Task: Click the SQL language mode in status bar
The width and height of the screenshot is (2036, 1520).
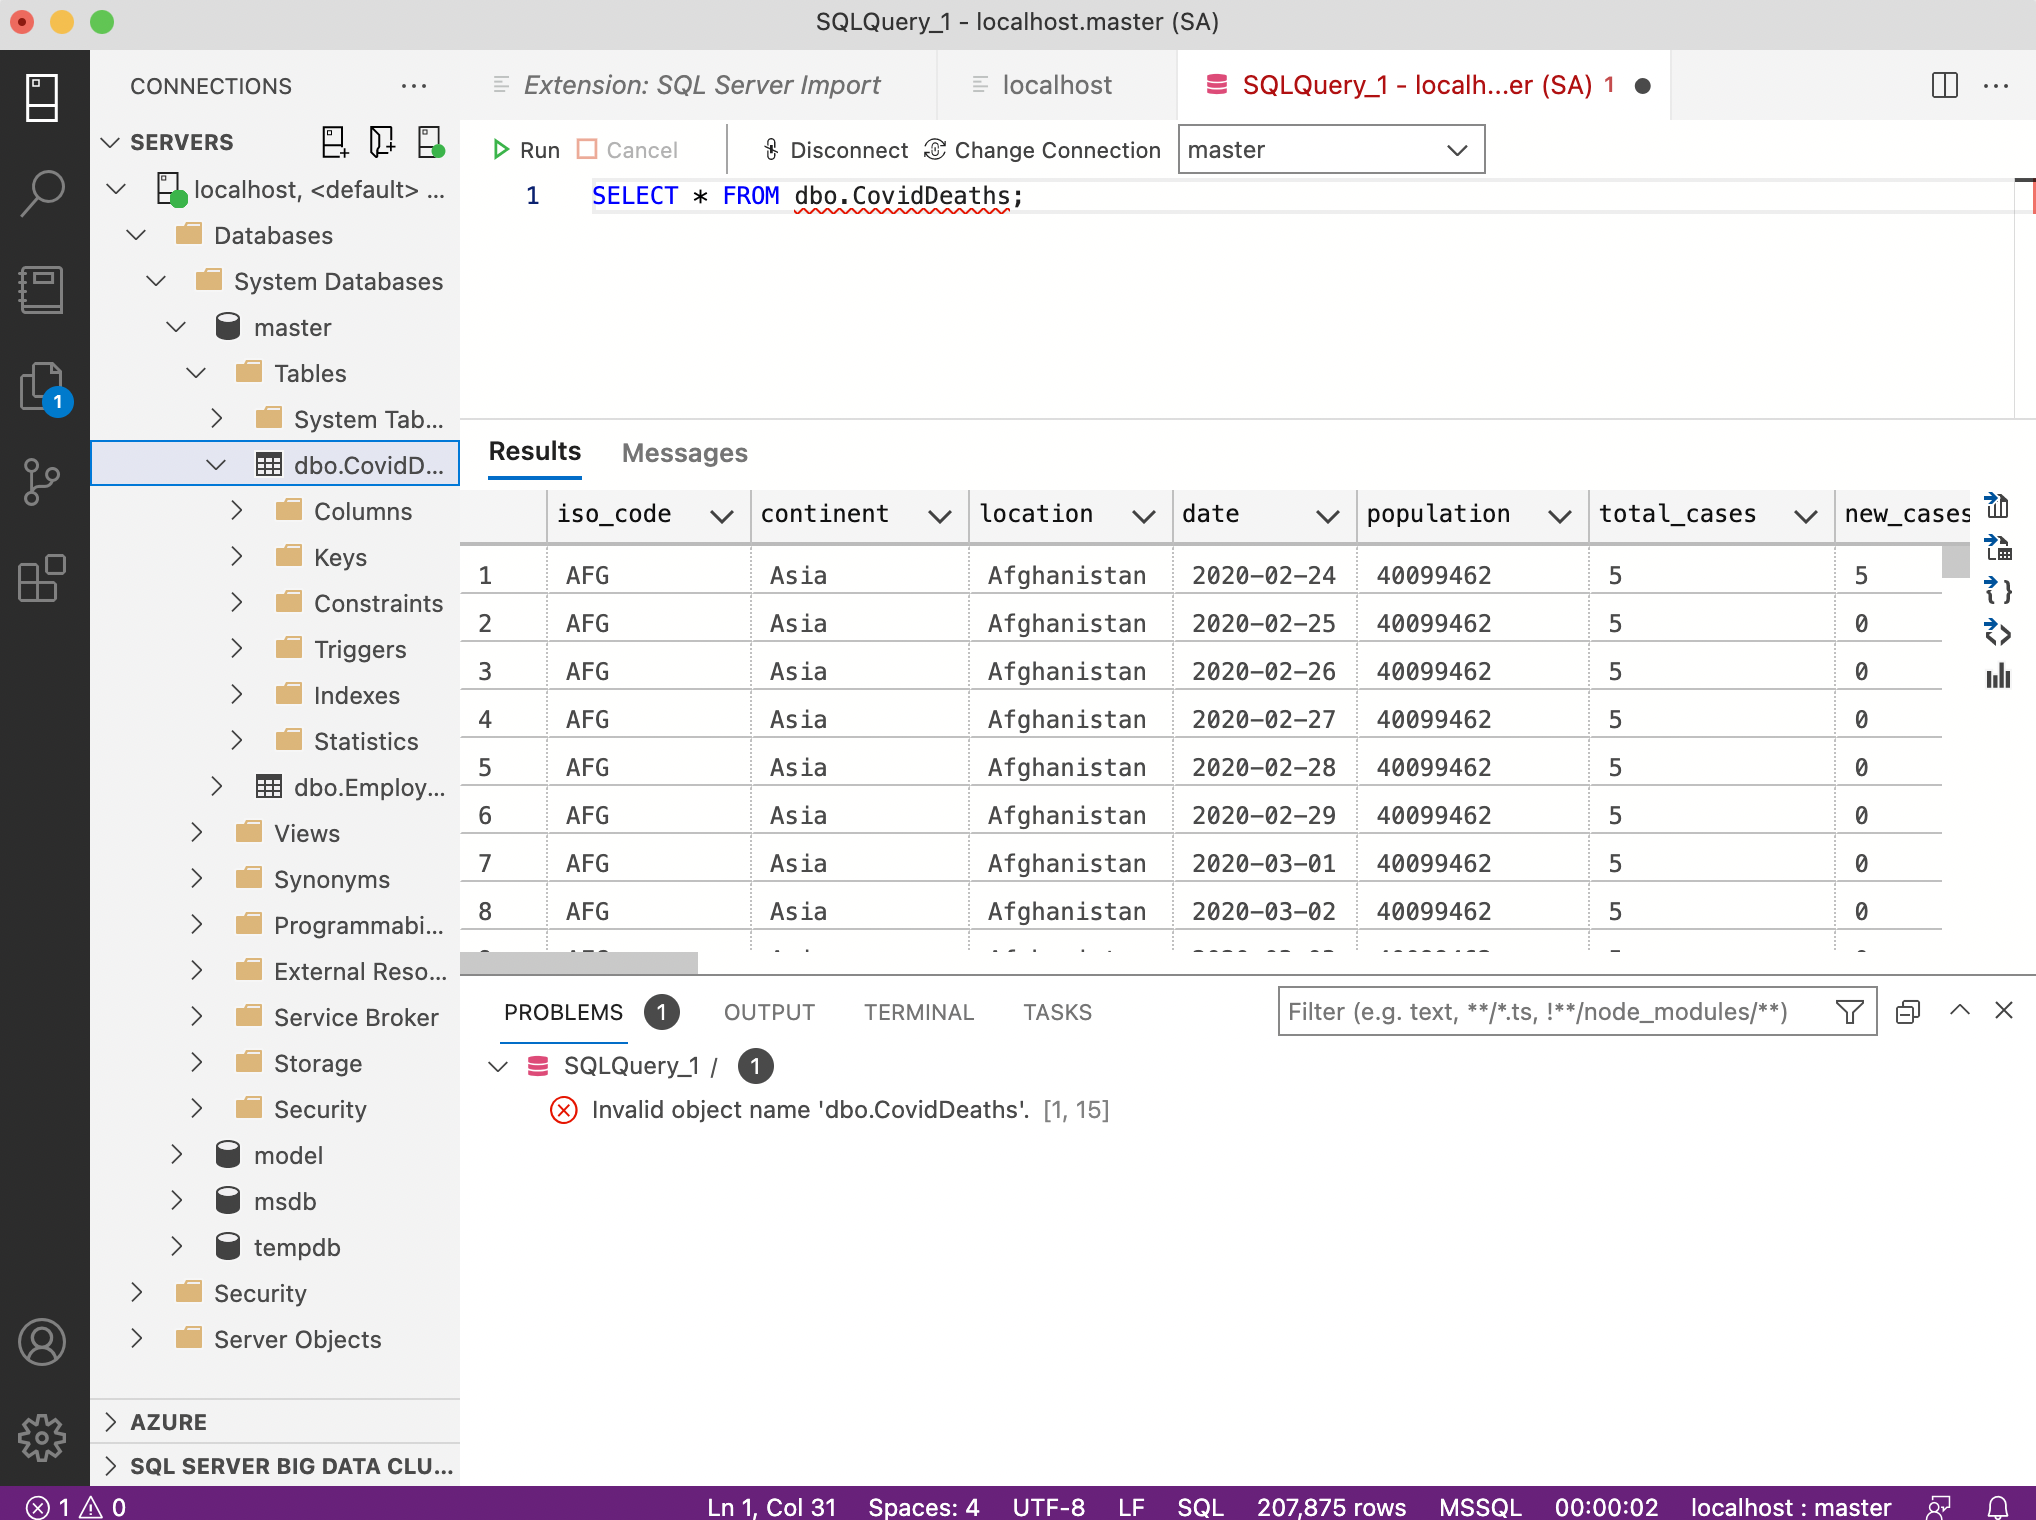Action: point(1200,1506)
